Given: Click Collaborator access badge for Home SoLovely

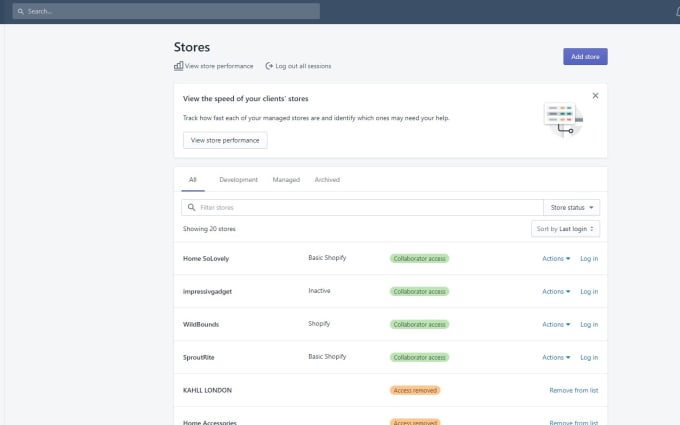Looking at the screenshot, I should tap(419, 258).
